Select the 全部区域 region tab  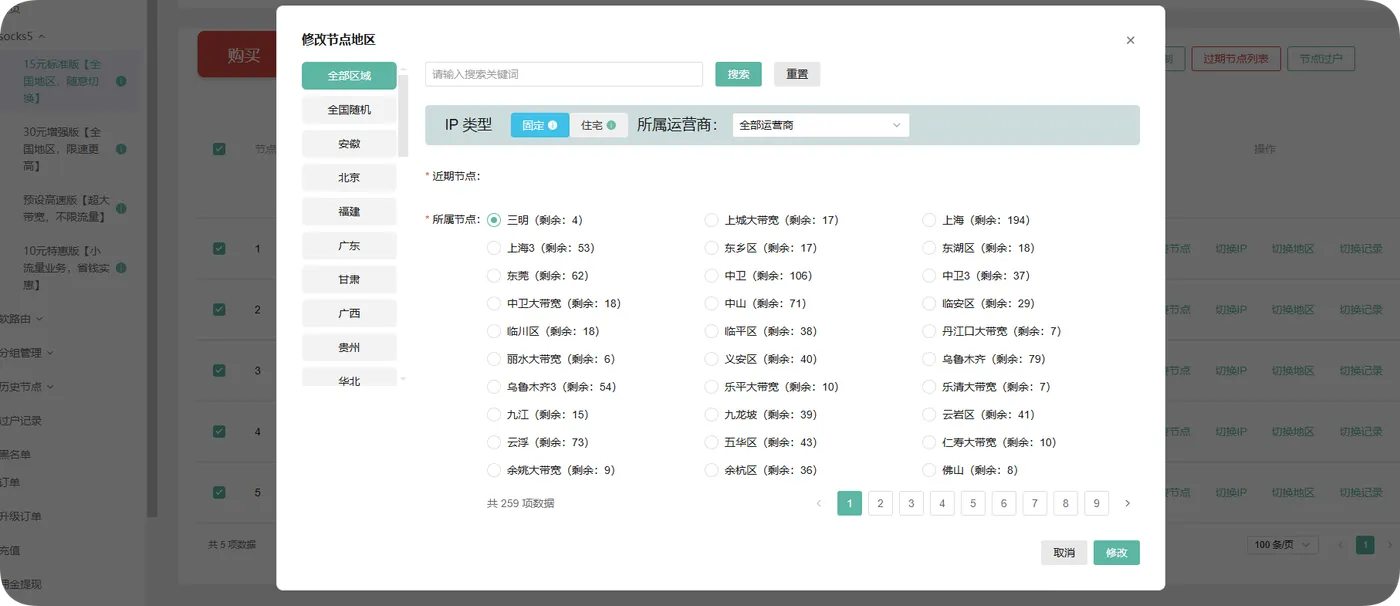coord(349,76)
